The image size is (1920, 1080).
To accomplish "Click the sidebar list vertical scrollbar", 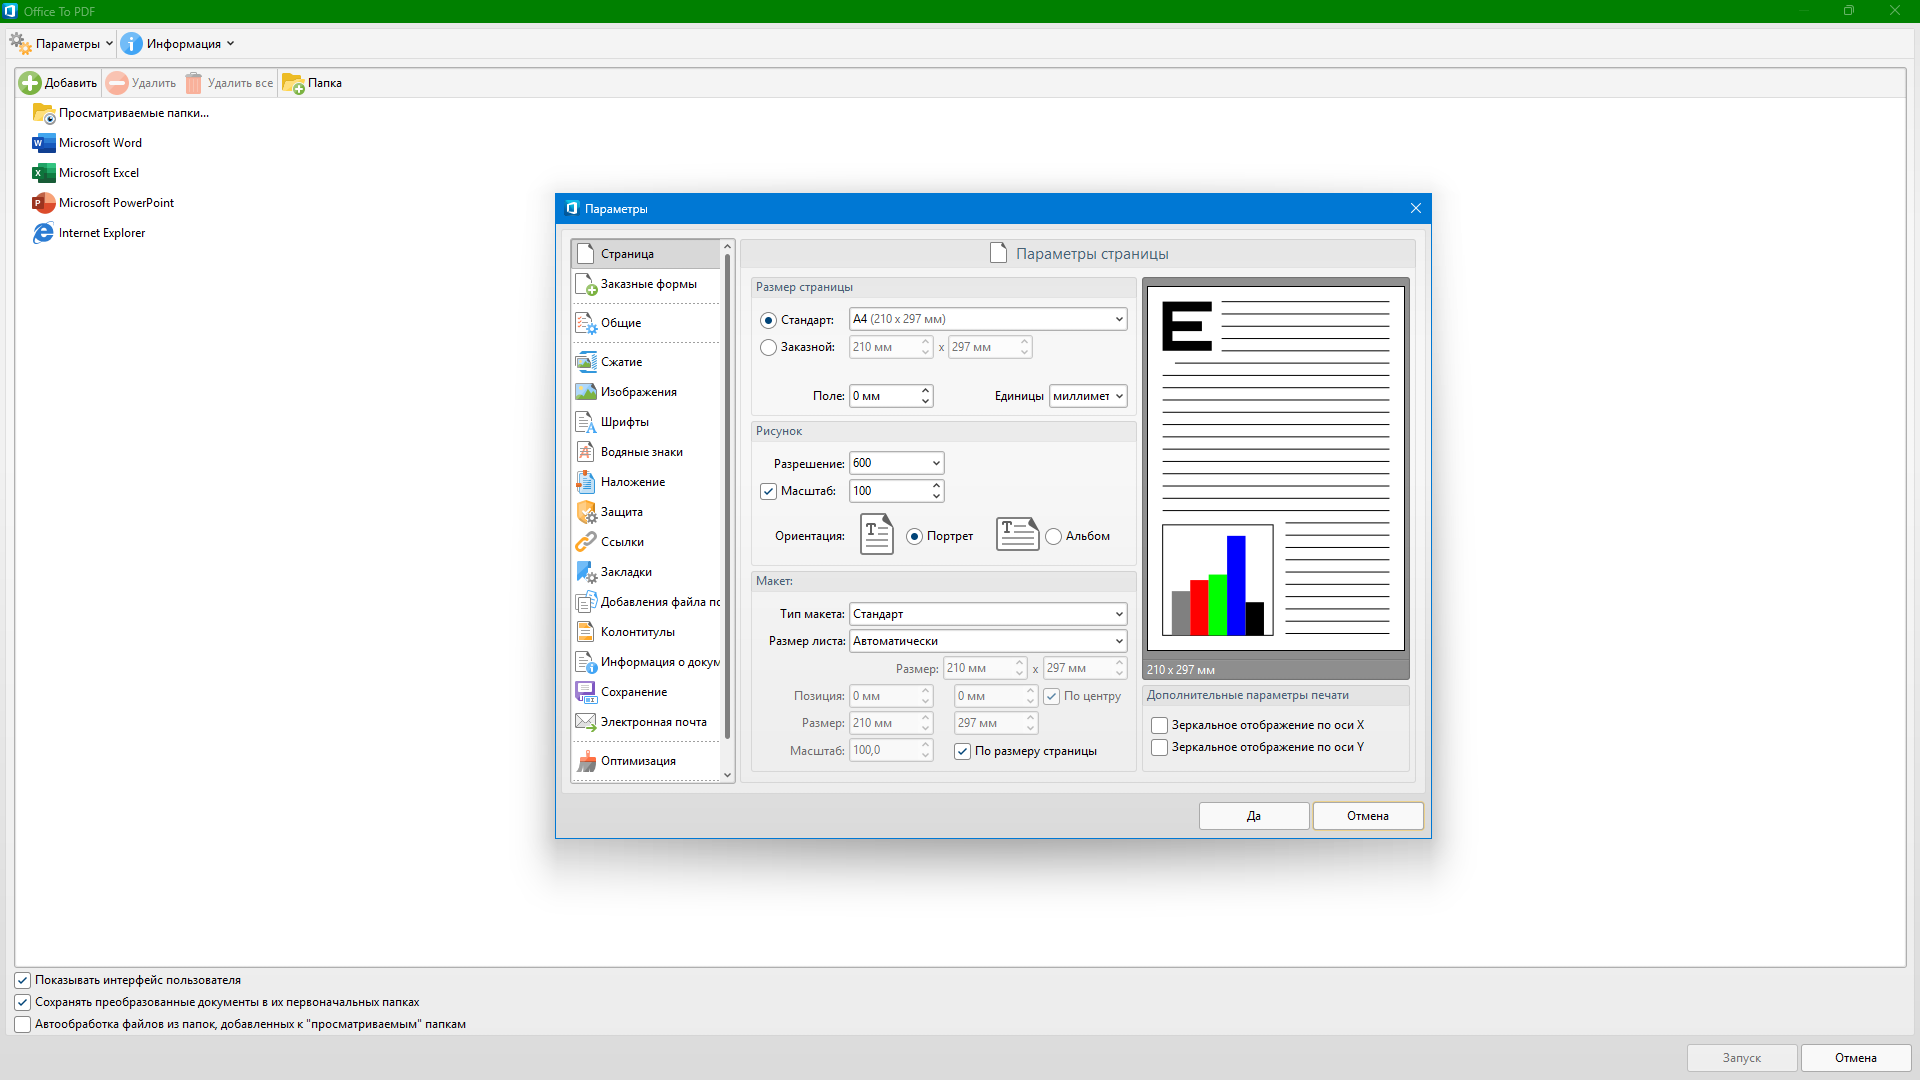I will pos(728,500).
